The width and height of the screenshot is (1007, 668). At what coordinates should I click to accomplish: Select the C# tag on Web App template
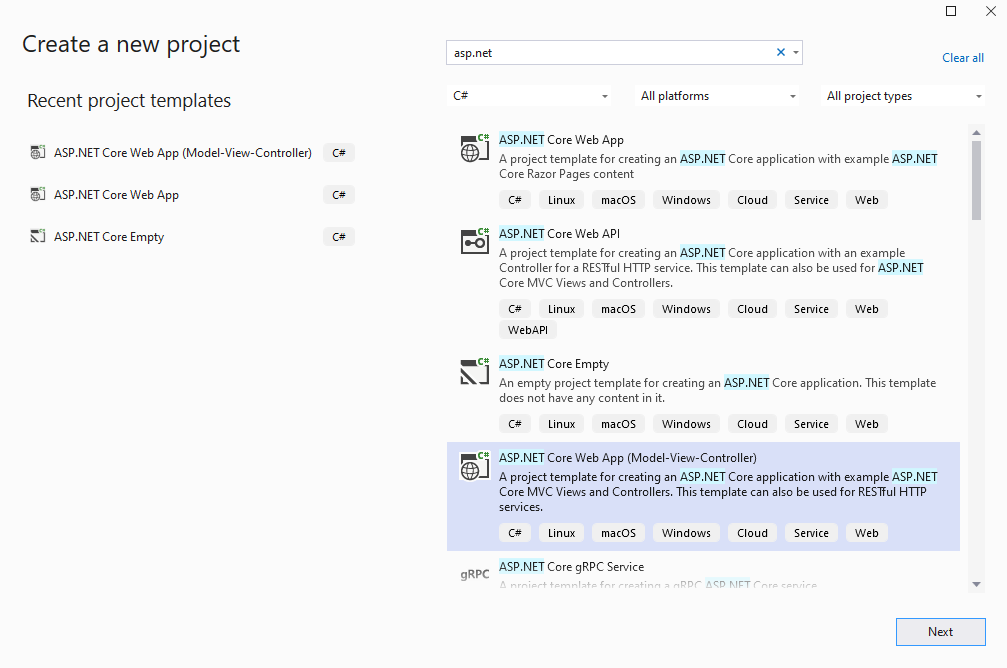(x=514, y=199)
